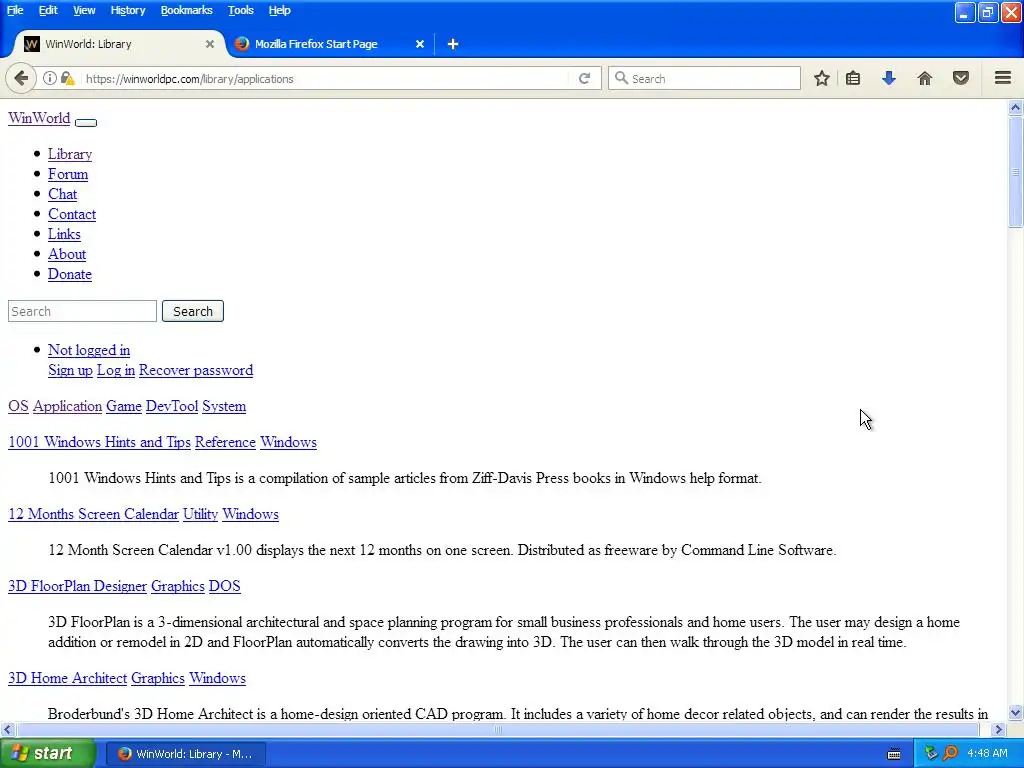
Task: Open the Chat link
Action: coord(62,195)
